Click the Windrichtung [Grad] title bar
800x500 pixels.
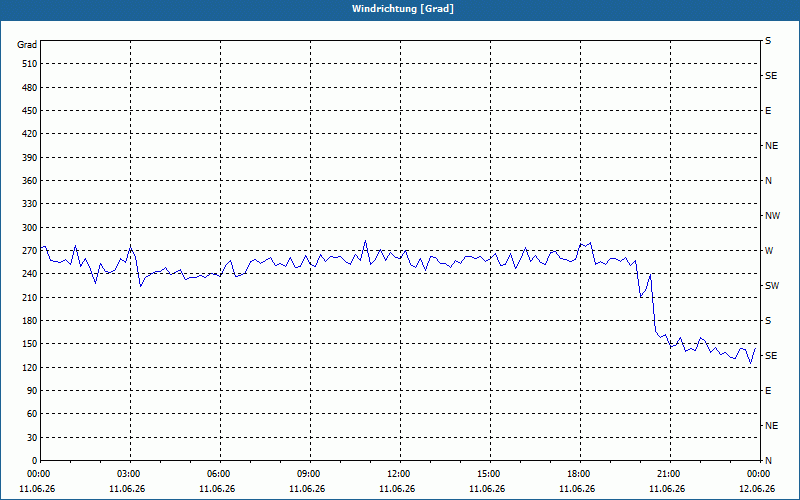click(400, 9)
